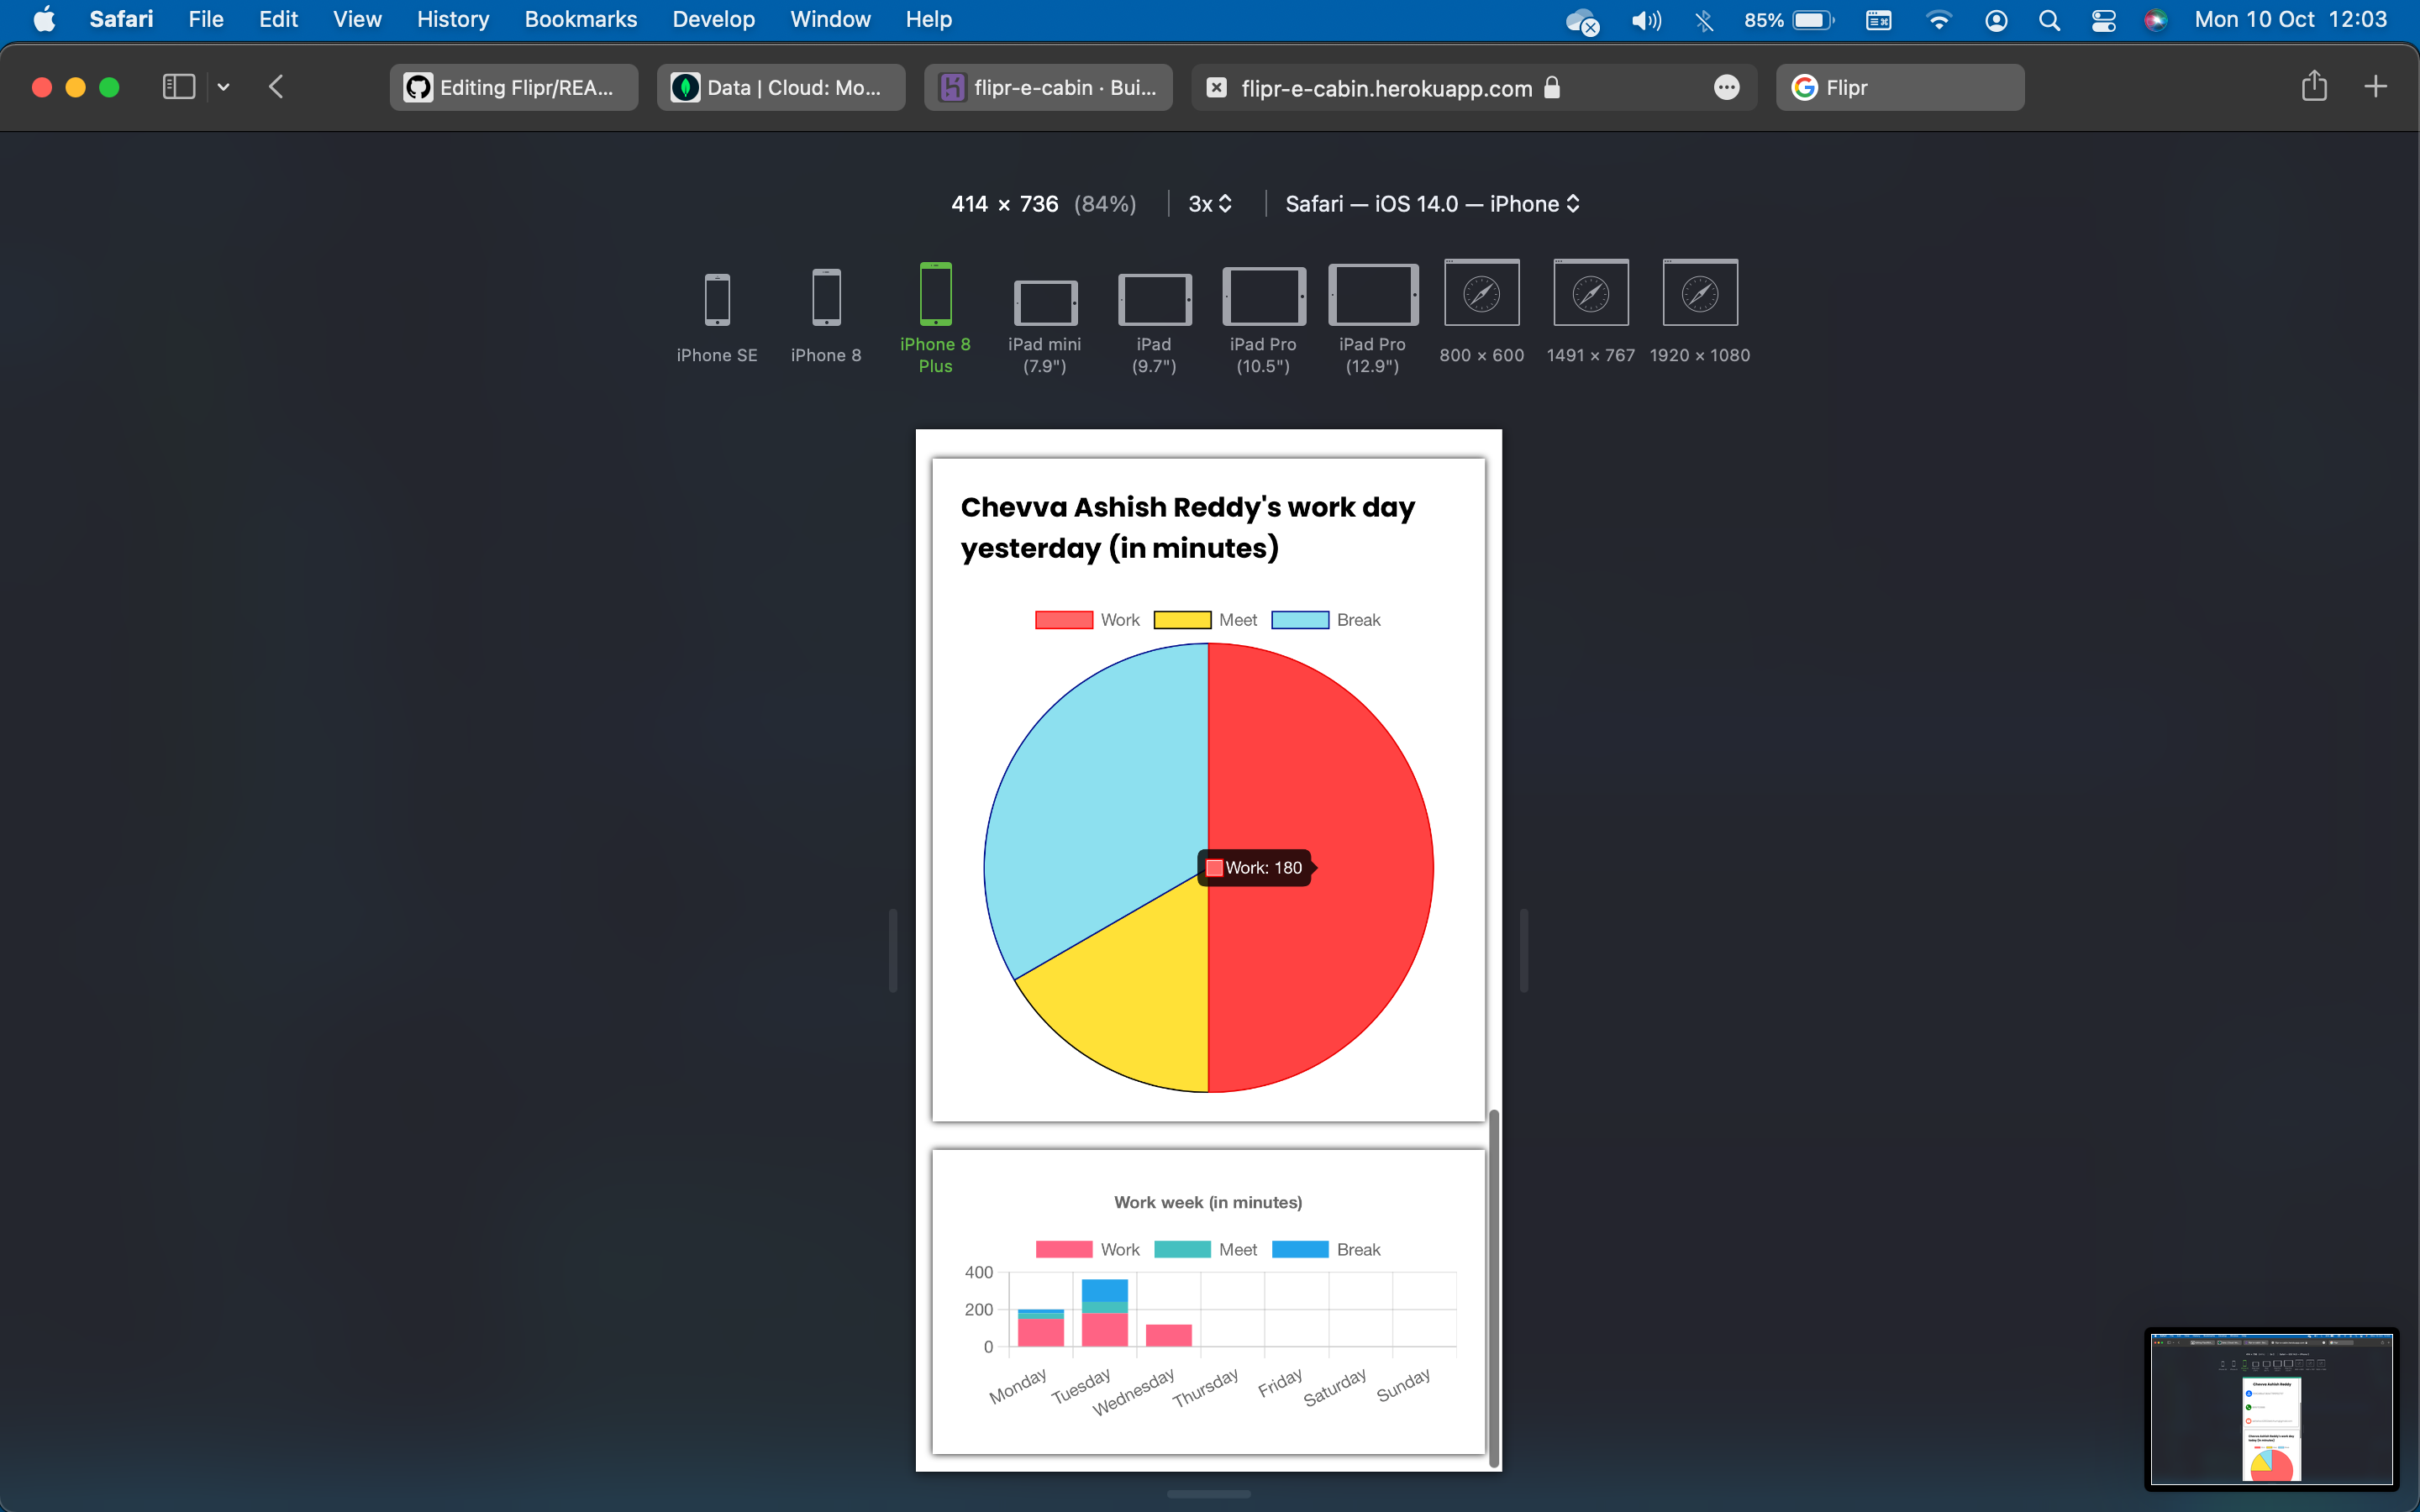This screenshot has height=1512, width=2420.
Task: Show the Safari sidebar
Action: 178,87
